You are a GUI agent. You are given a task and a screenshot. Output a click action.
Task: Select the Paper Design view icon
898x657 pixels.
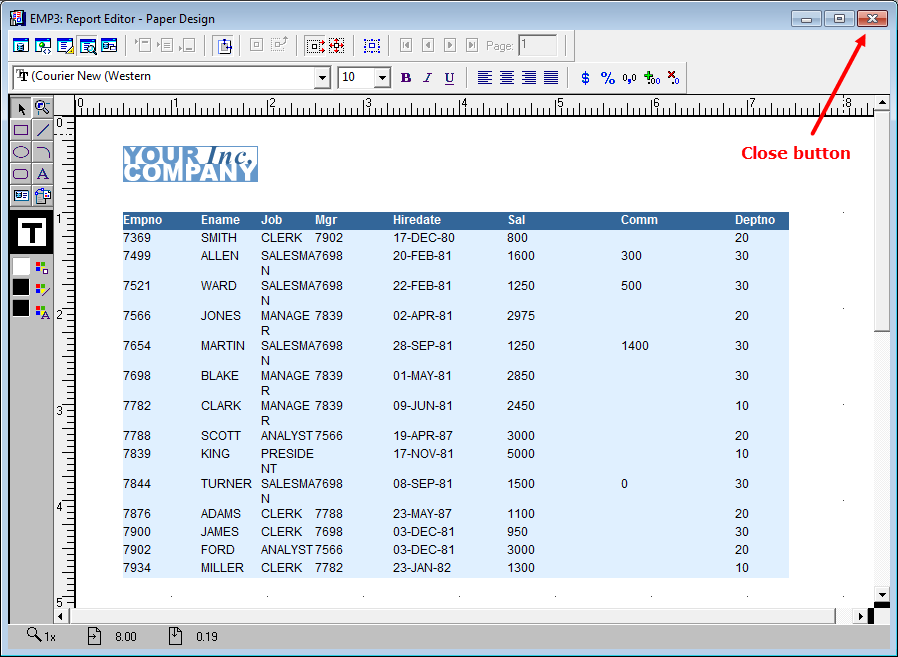(88, 45)
